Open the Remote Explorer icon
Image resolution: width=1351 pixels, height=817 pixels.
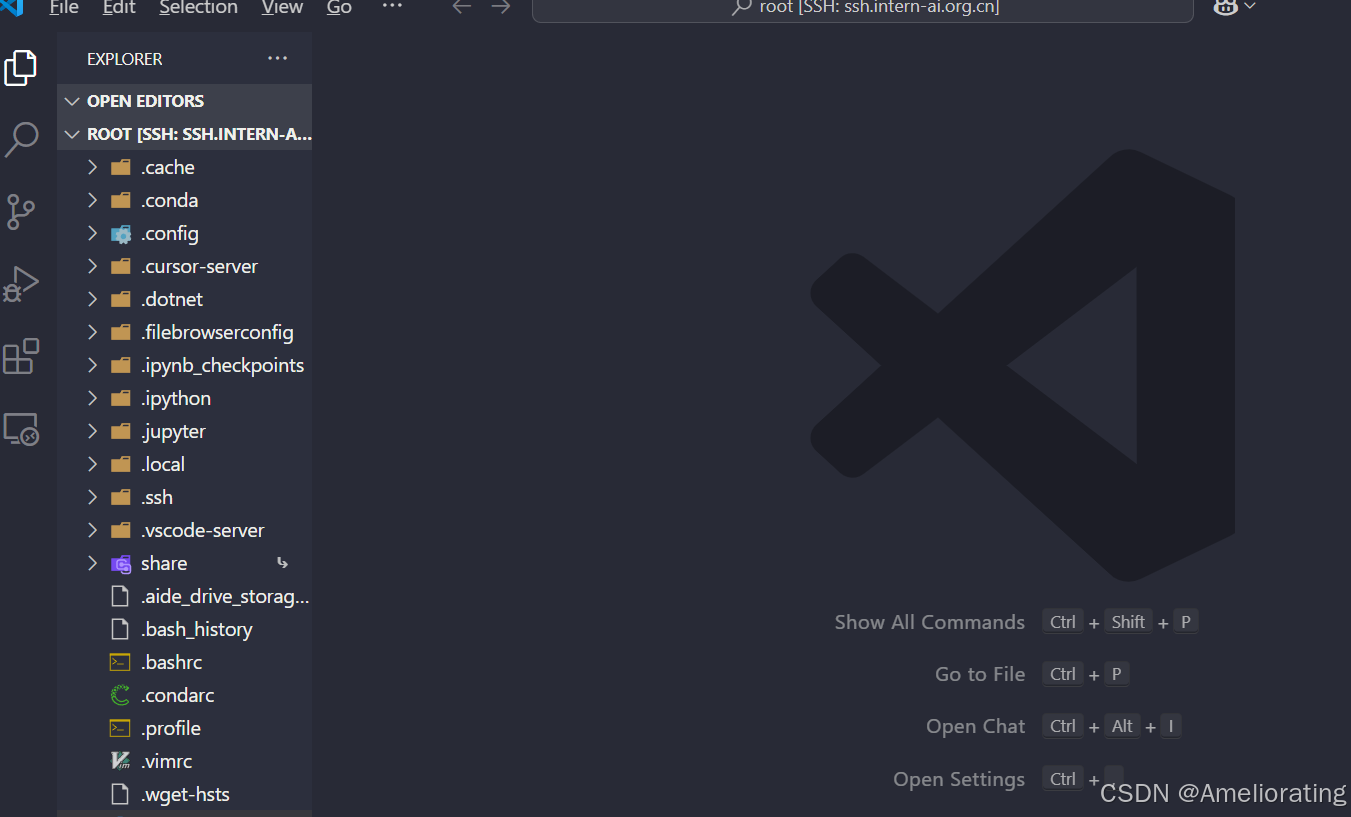[x=22, y=428]
